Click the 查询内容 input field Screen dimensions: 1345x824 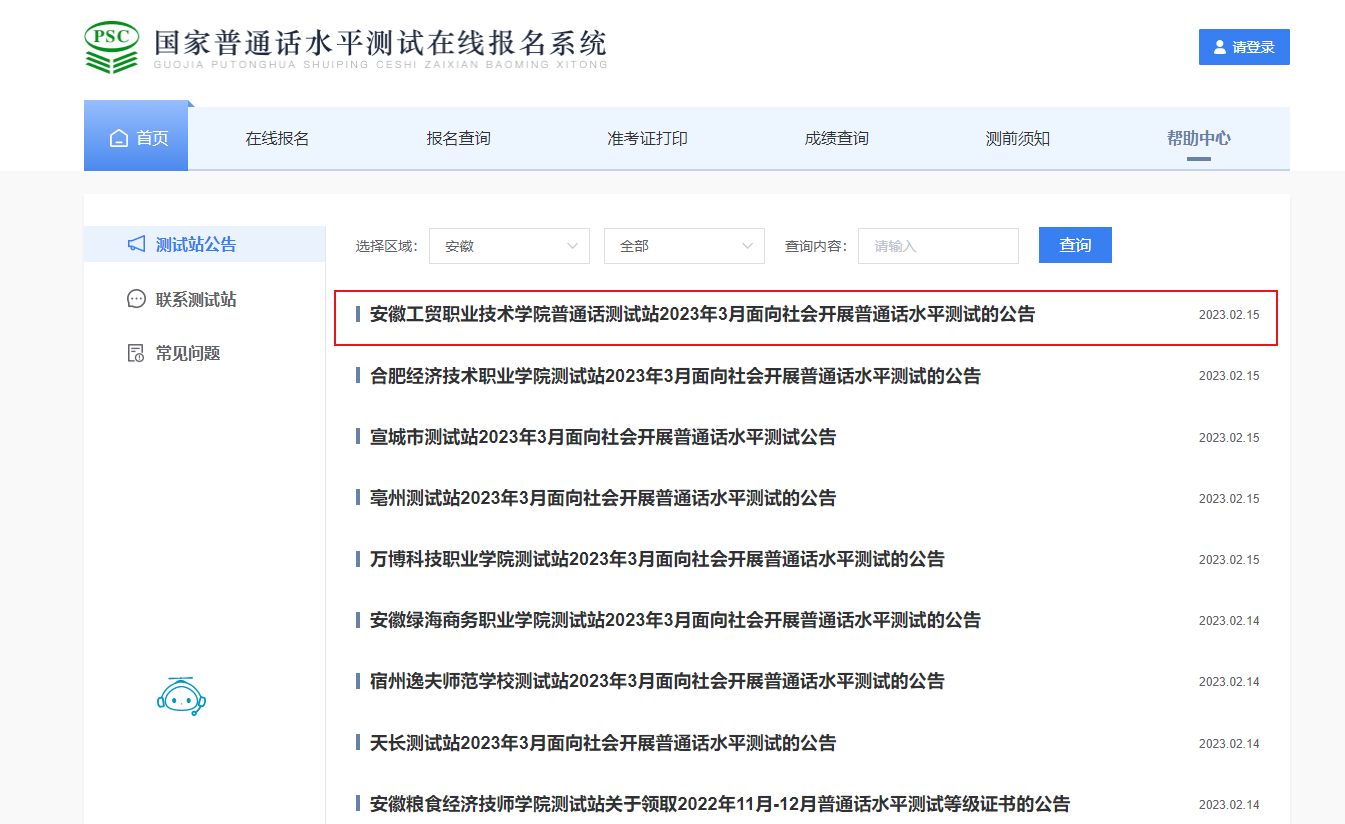pyautogui.click(x=938, y=246)
